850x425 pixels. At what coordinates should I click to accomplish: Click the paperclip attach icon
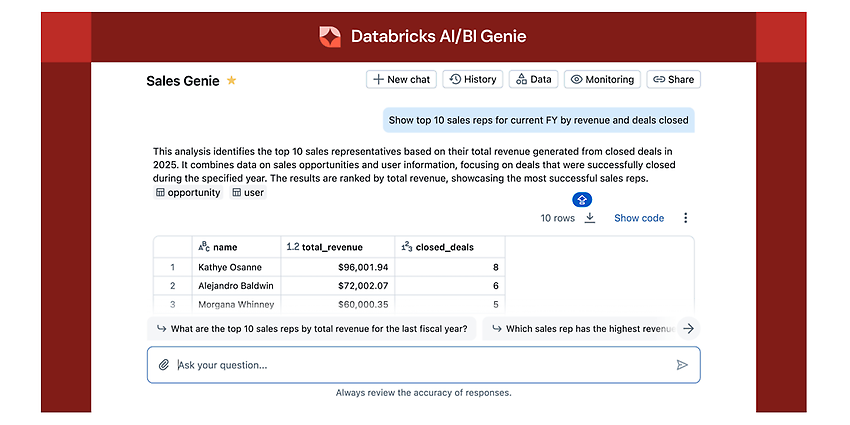pyautogui.click(x=164, y=365)
